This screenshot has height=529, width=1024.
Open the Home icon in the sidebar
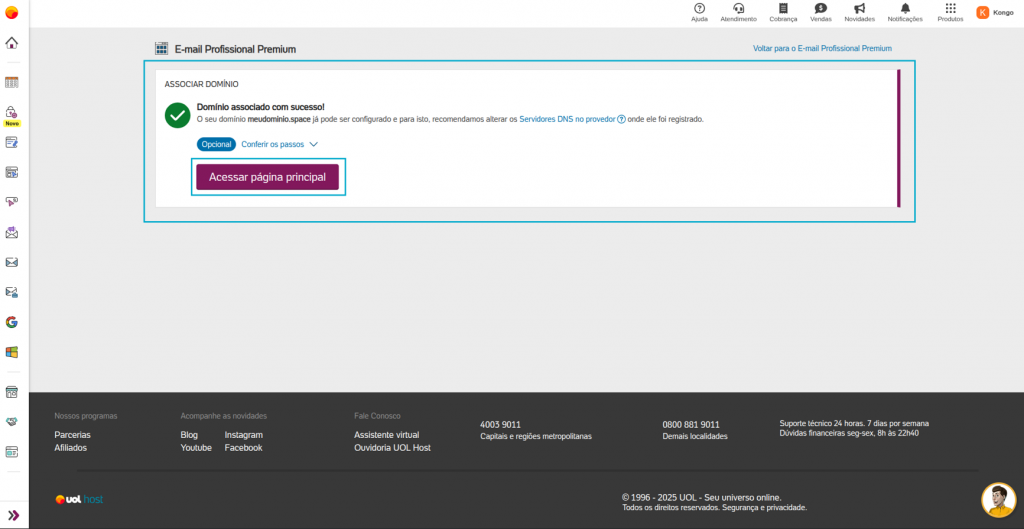12,43
